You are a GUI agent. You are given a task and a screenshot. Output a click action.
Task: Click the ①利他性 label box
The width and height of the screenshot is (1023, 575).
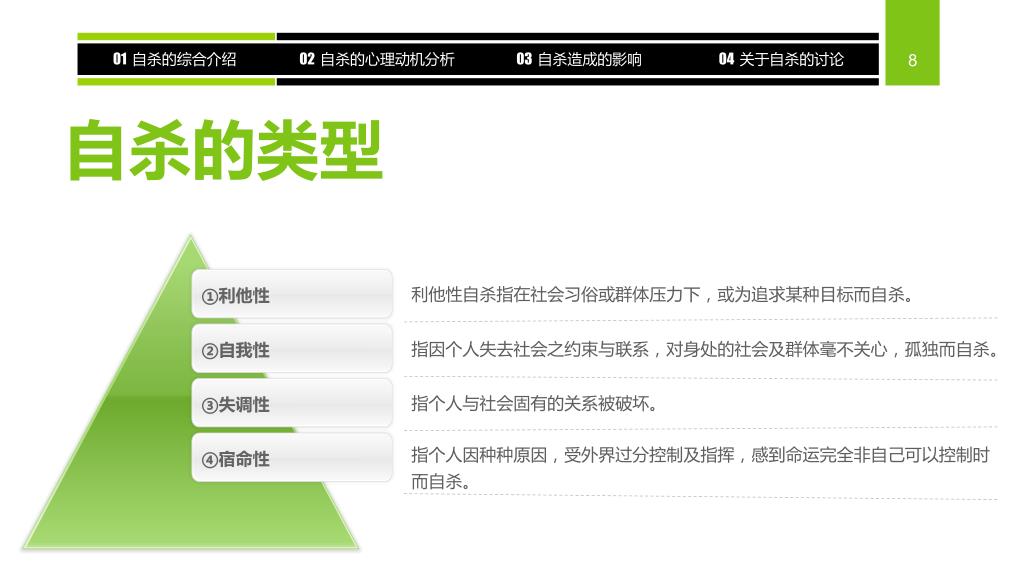coord(292,294)
